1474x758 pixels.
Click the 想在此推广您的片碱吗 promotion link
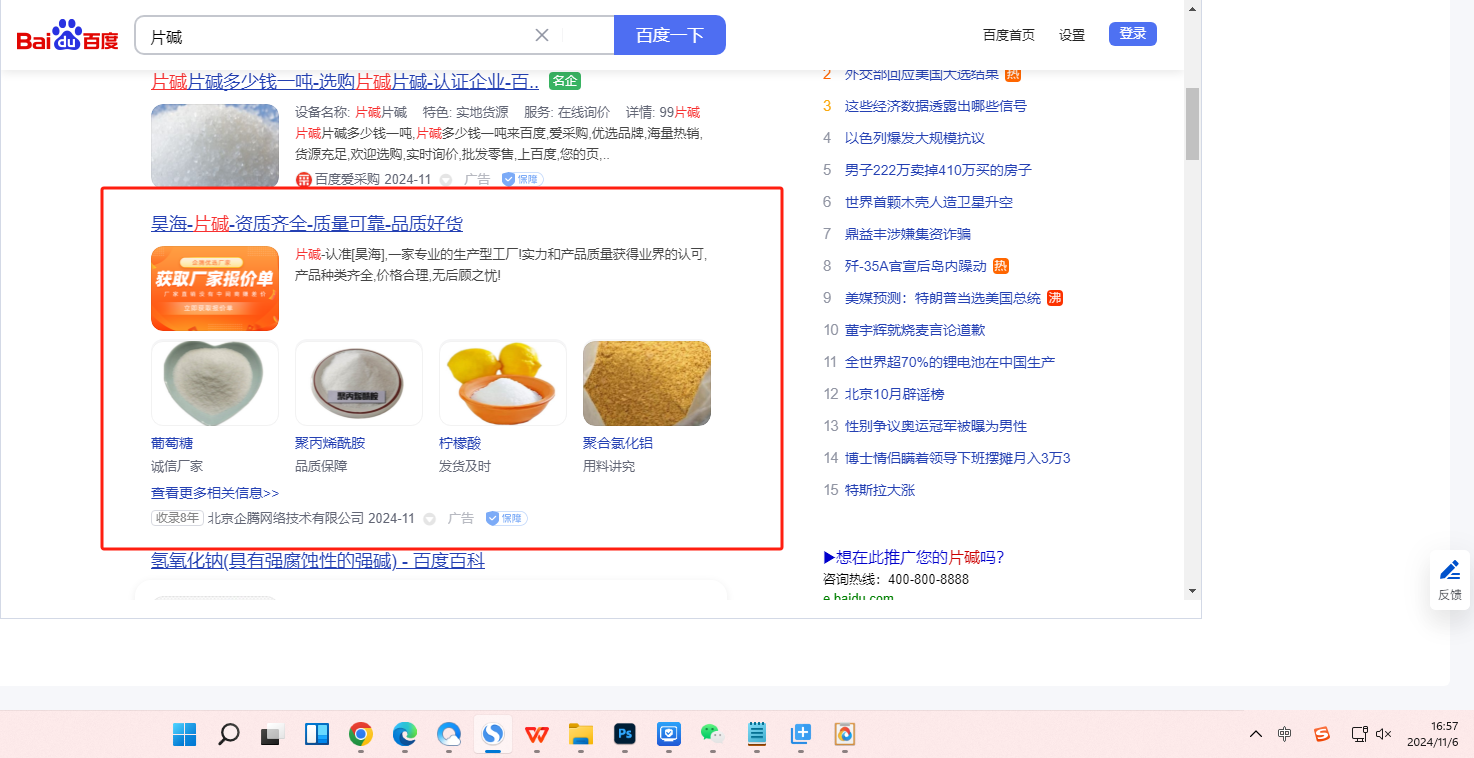[914, 558]
